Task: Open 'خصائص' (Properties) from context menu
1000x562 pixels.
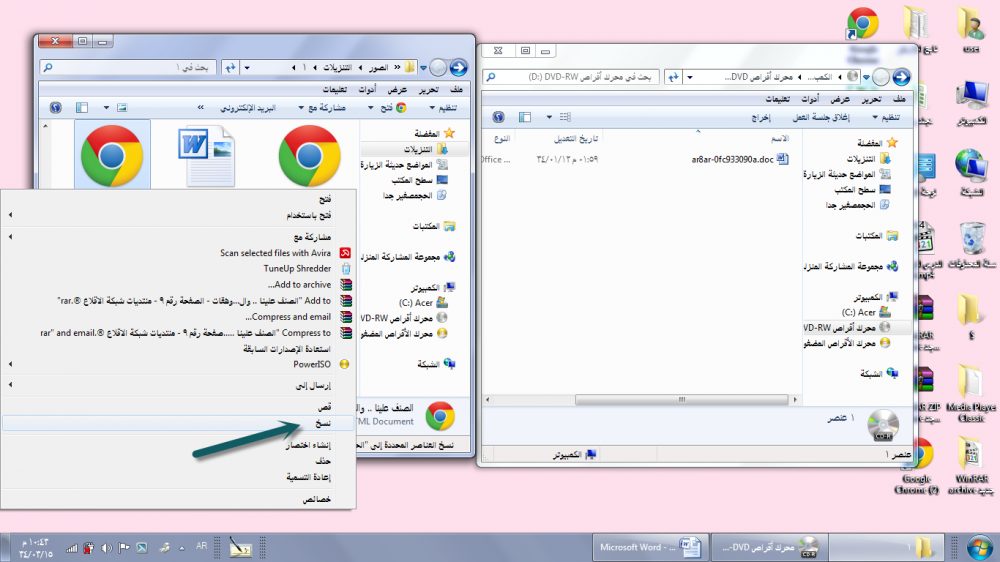Action: click(317, 498)
